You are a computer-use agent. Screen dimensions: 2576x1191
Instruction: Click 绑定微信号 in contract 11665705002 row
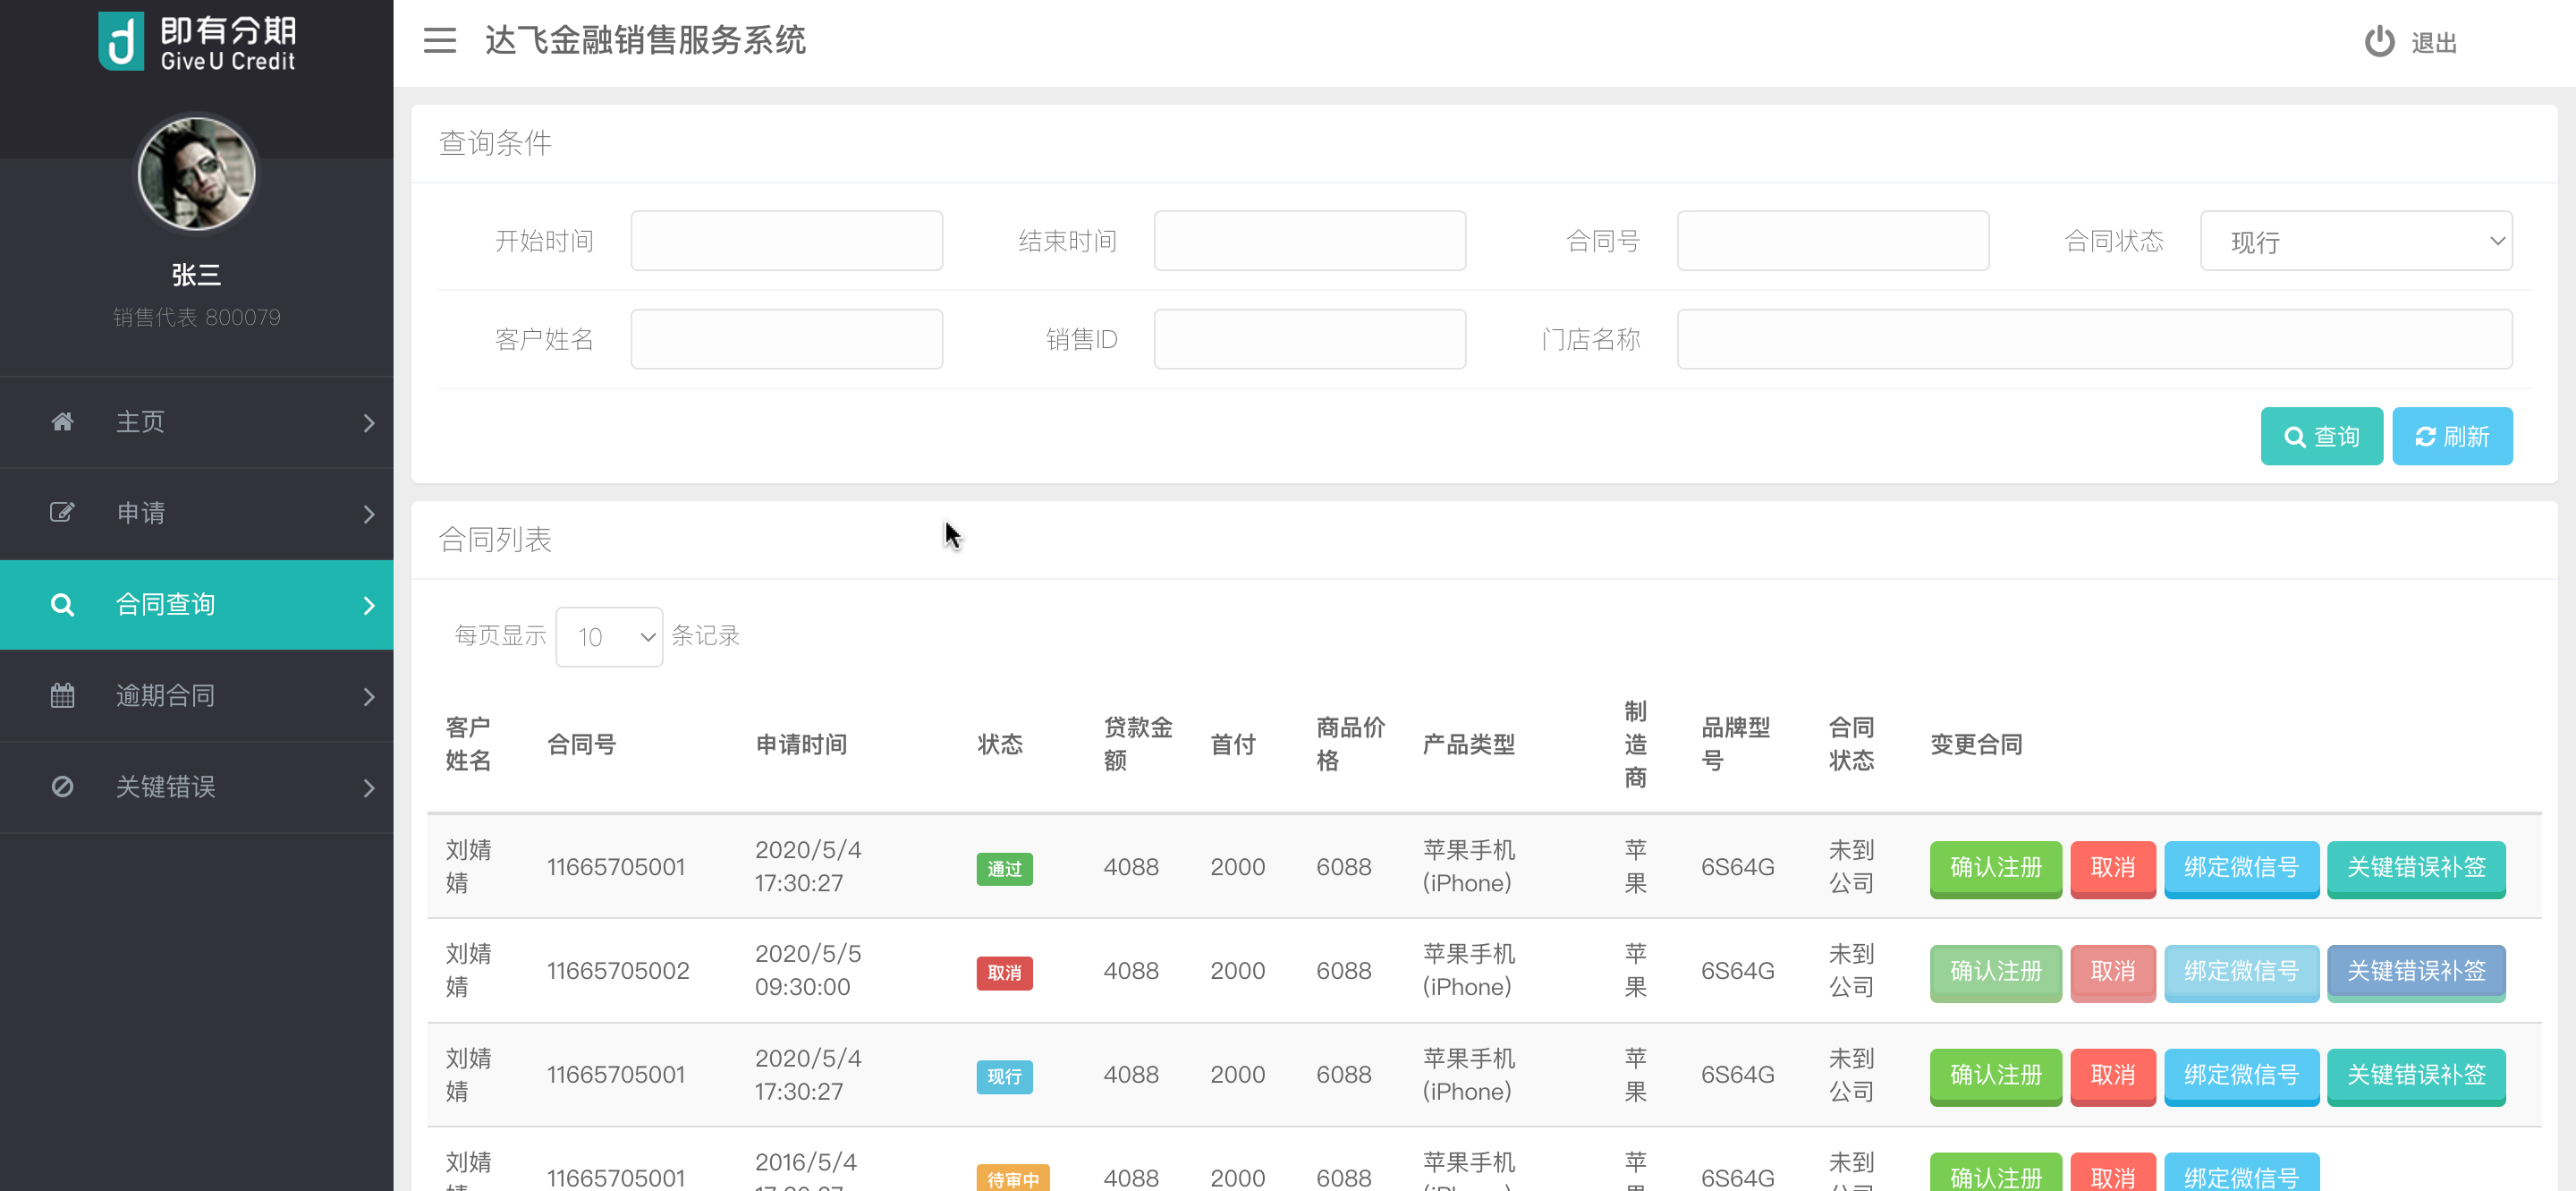click(2241, 972)
